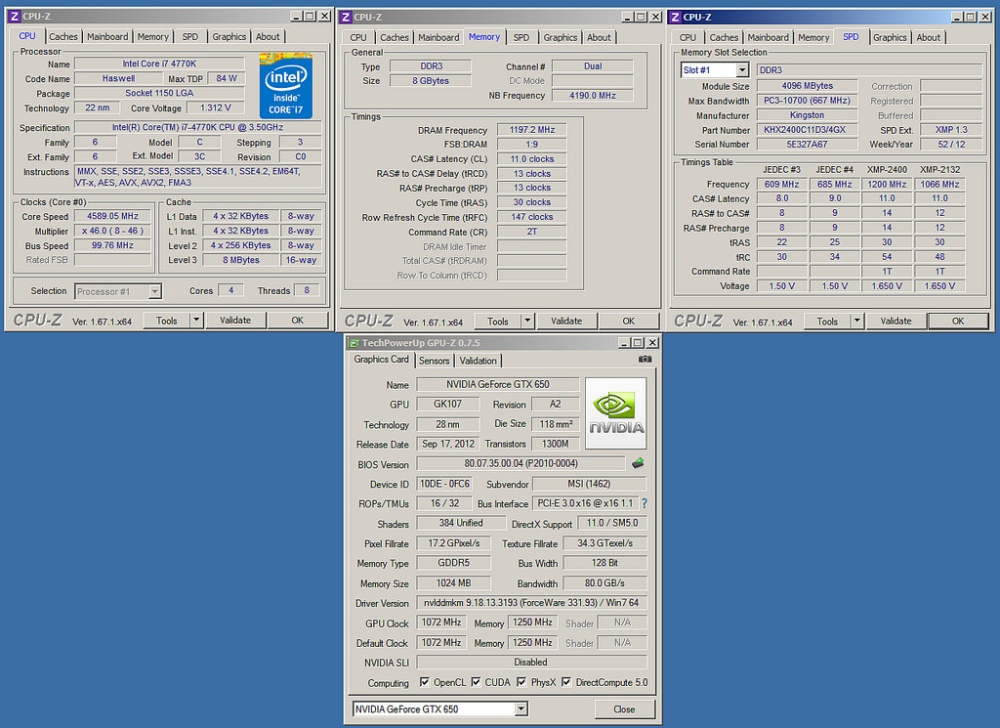Toggle the OpenCL checkbox
Image resolution: width=1000 pixels, height=728 pixels.
[x=424, y=682]
